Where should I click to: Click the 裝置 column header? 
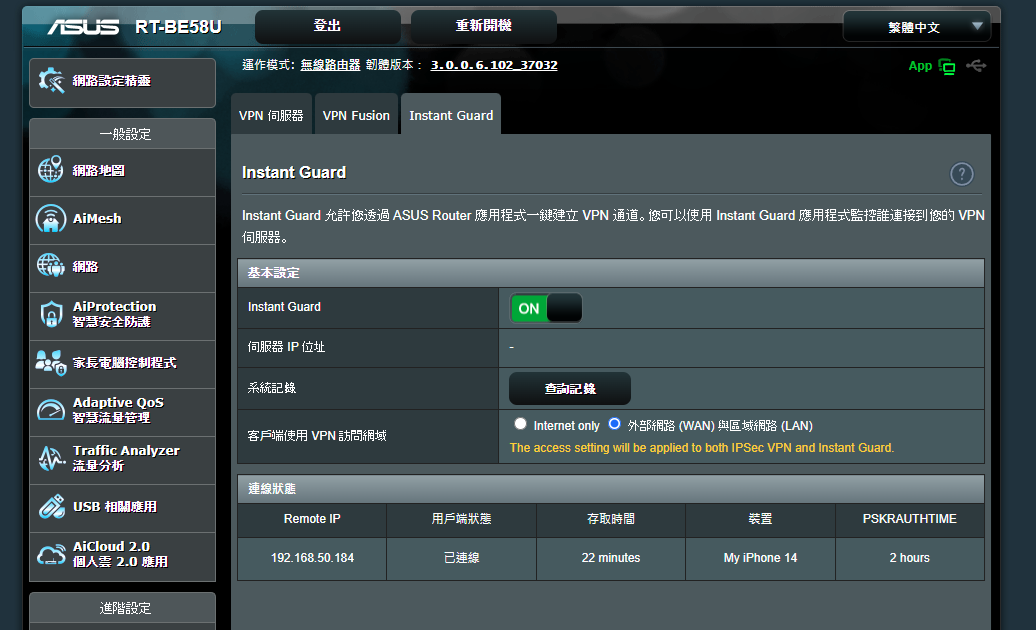pyautogui.click(x=760, y=519)
